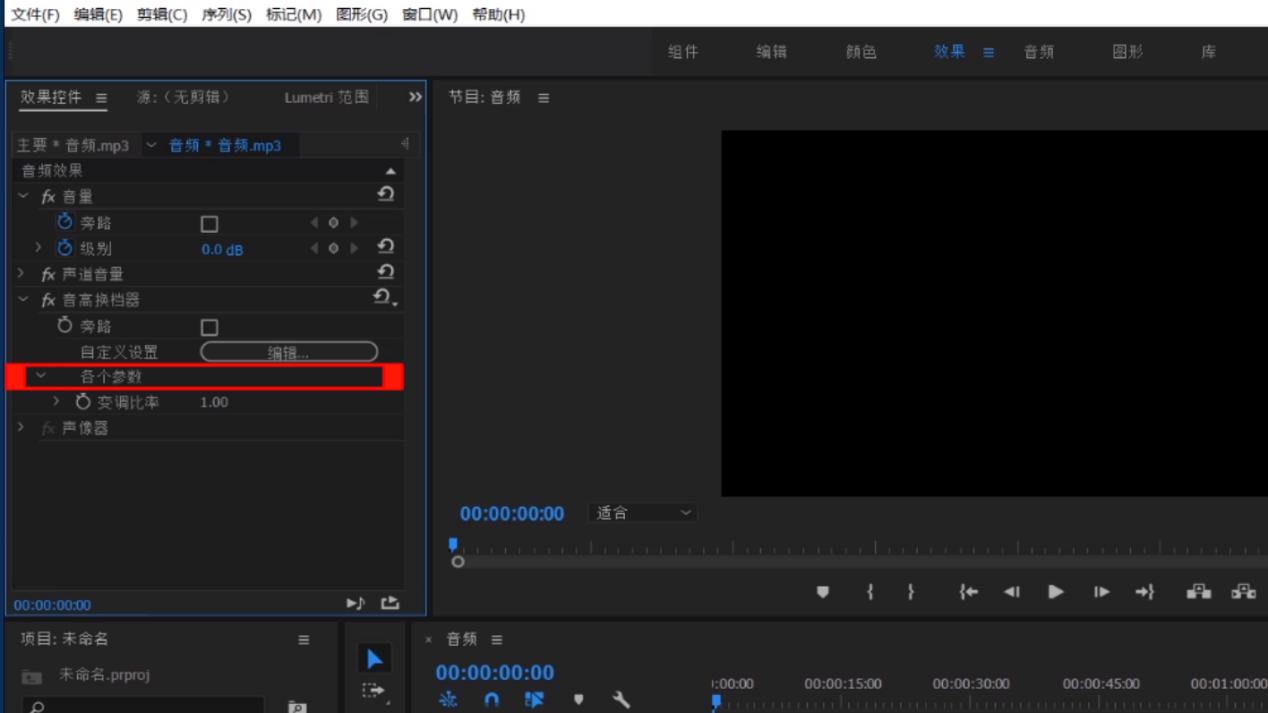Toggle the snap magnet in timeline toolbar
This screenshot has height=713, width=1268.
(x=490, y=700)
